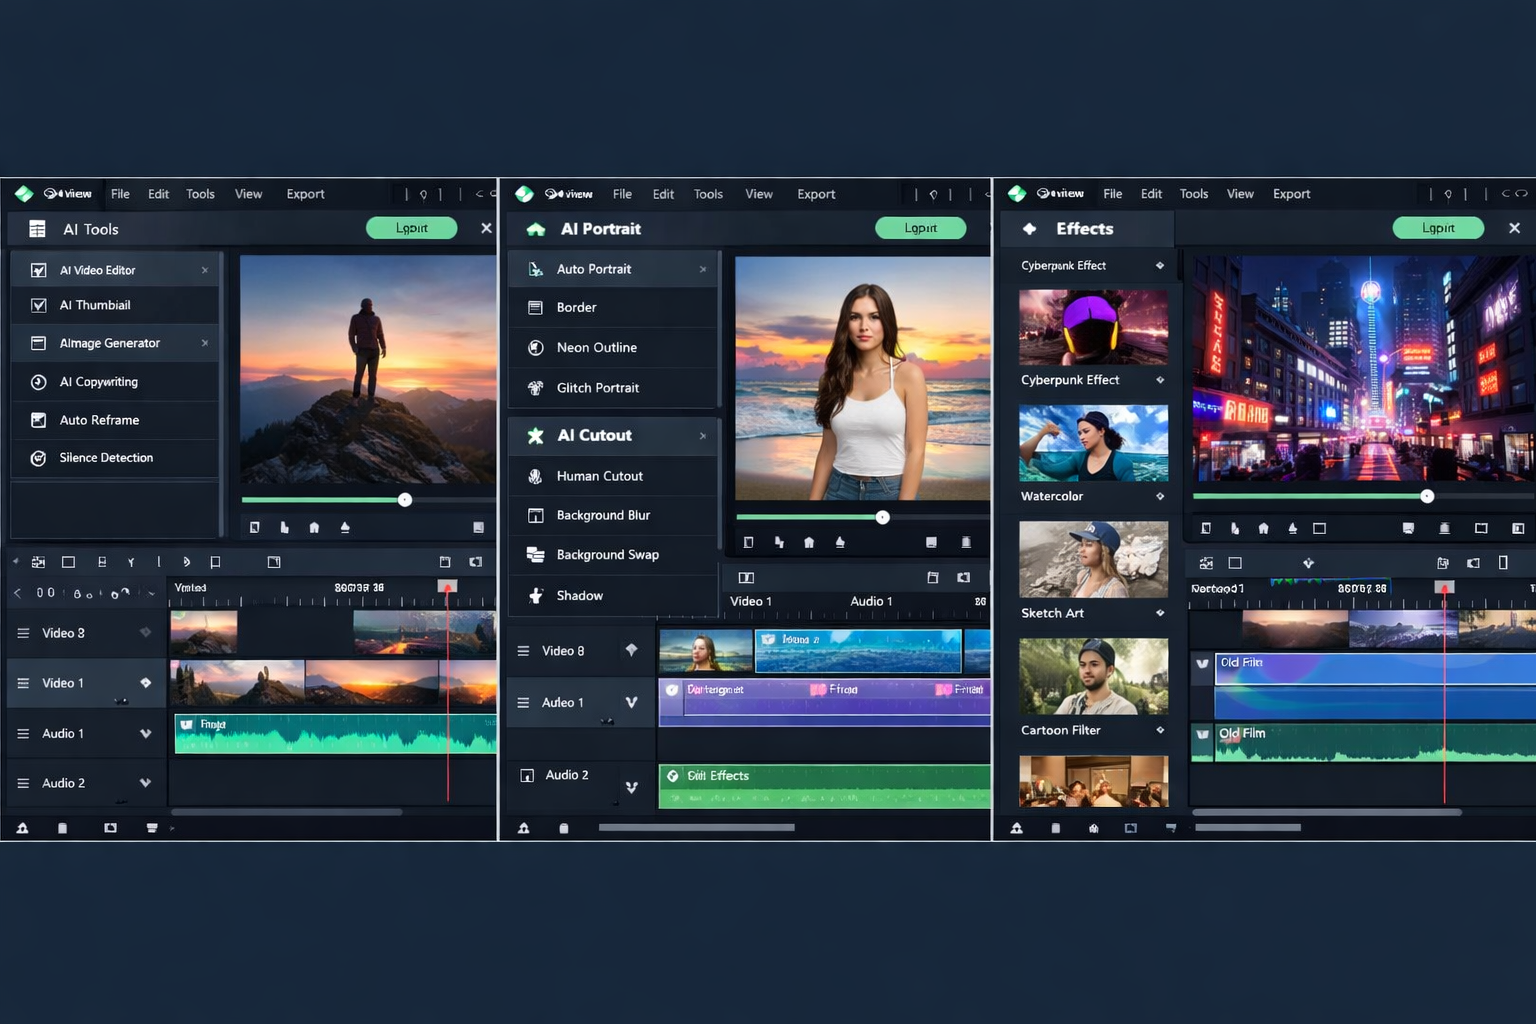This screenshot has height=1024, width=1536.
Task: Open the Neon Outline effect
Action: pos(597,347)
